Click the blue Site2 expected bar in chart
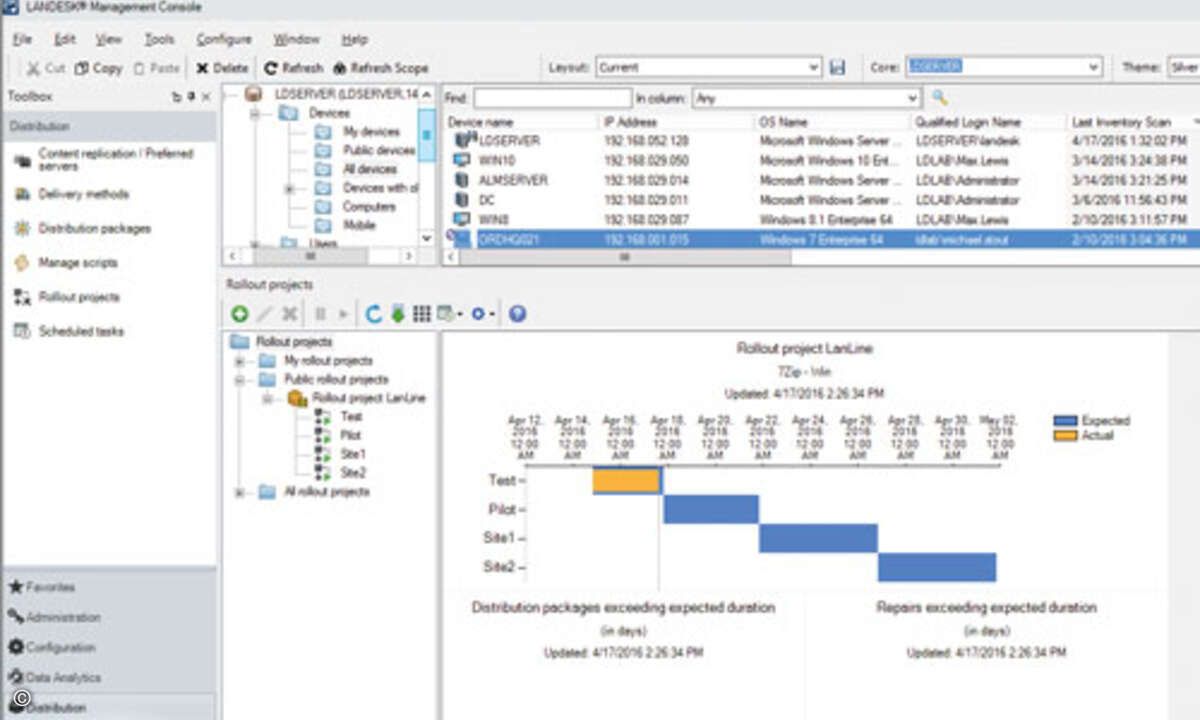Image resolution: width=1200 pixels, height=720 pixels. pyautogui.click(x=937, y=567)
